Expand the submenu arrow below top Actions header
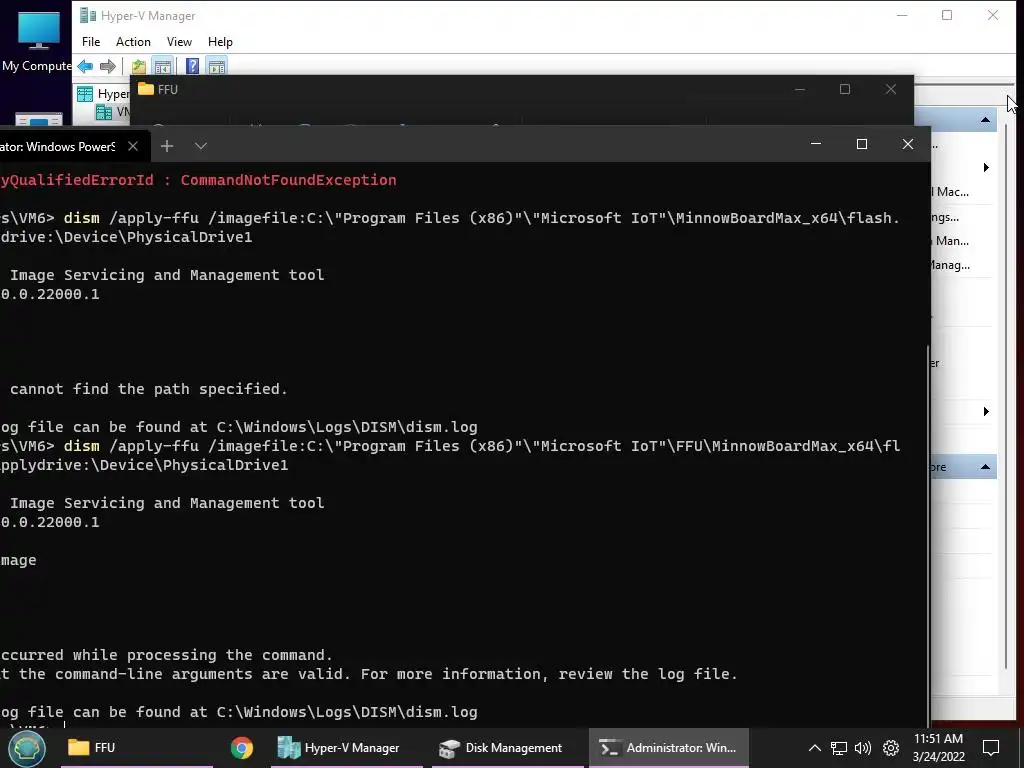 [x=986, y=168]
